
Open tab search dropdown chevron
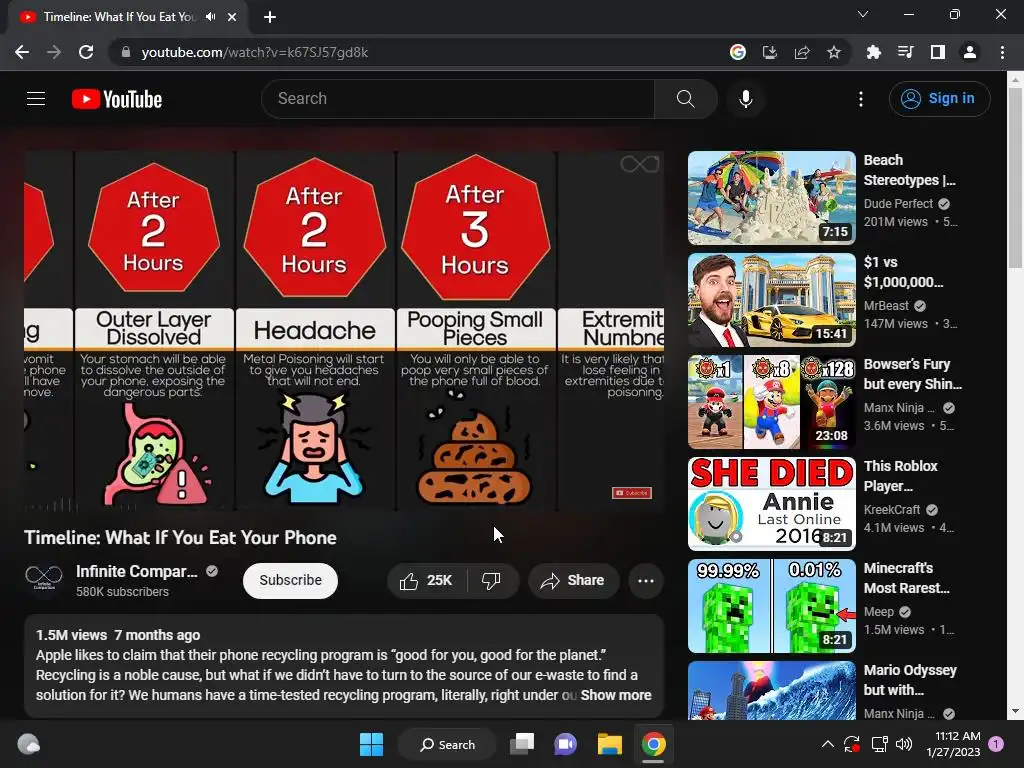coord(863,14)
